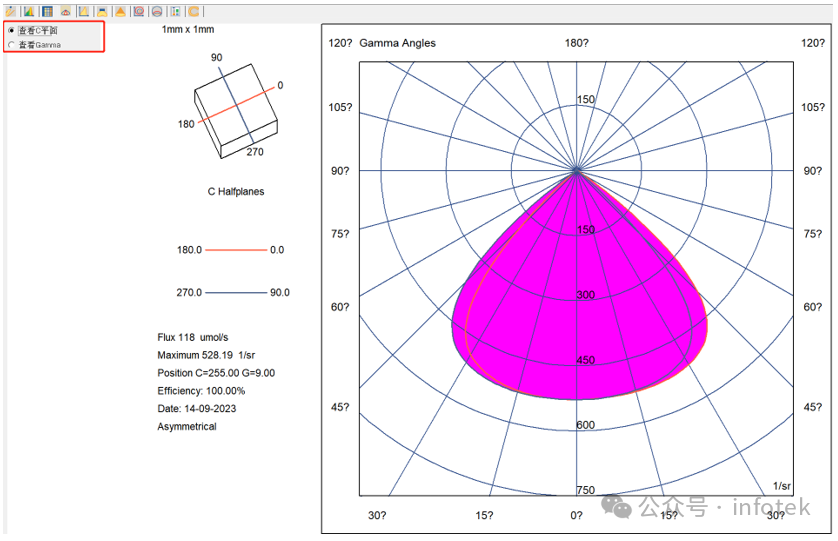Select the eye view icon in toolbar
Viewport: 838px width, 541px height.
point(66,11)
